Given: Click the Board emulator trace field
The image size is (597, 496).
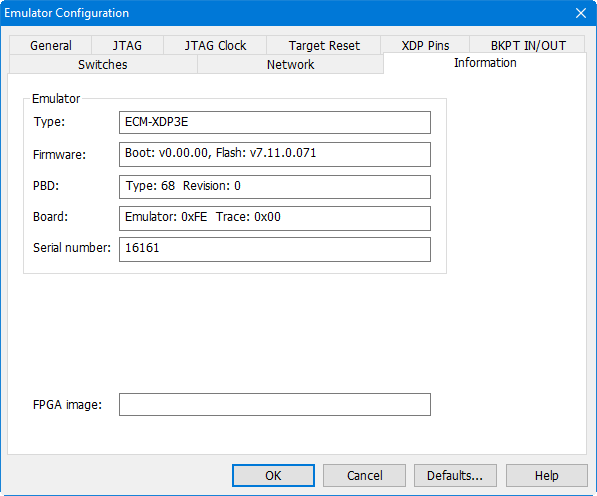Looking at the screenshot, I should pyautogui.click(x=275, y=218).
